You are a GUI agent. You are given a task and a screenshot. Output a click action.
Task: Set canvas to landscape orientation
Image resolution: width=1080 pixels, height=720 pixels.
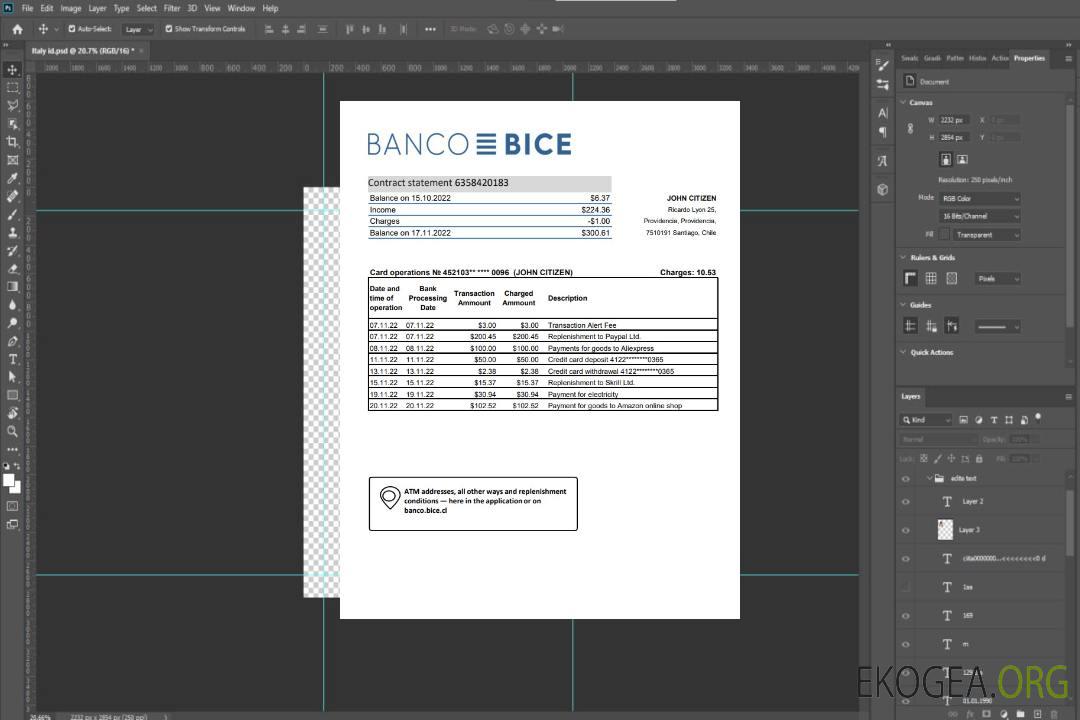pyautogui.click(x=962, y=160)
